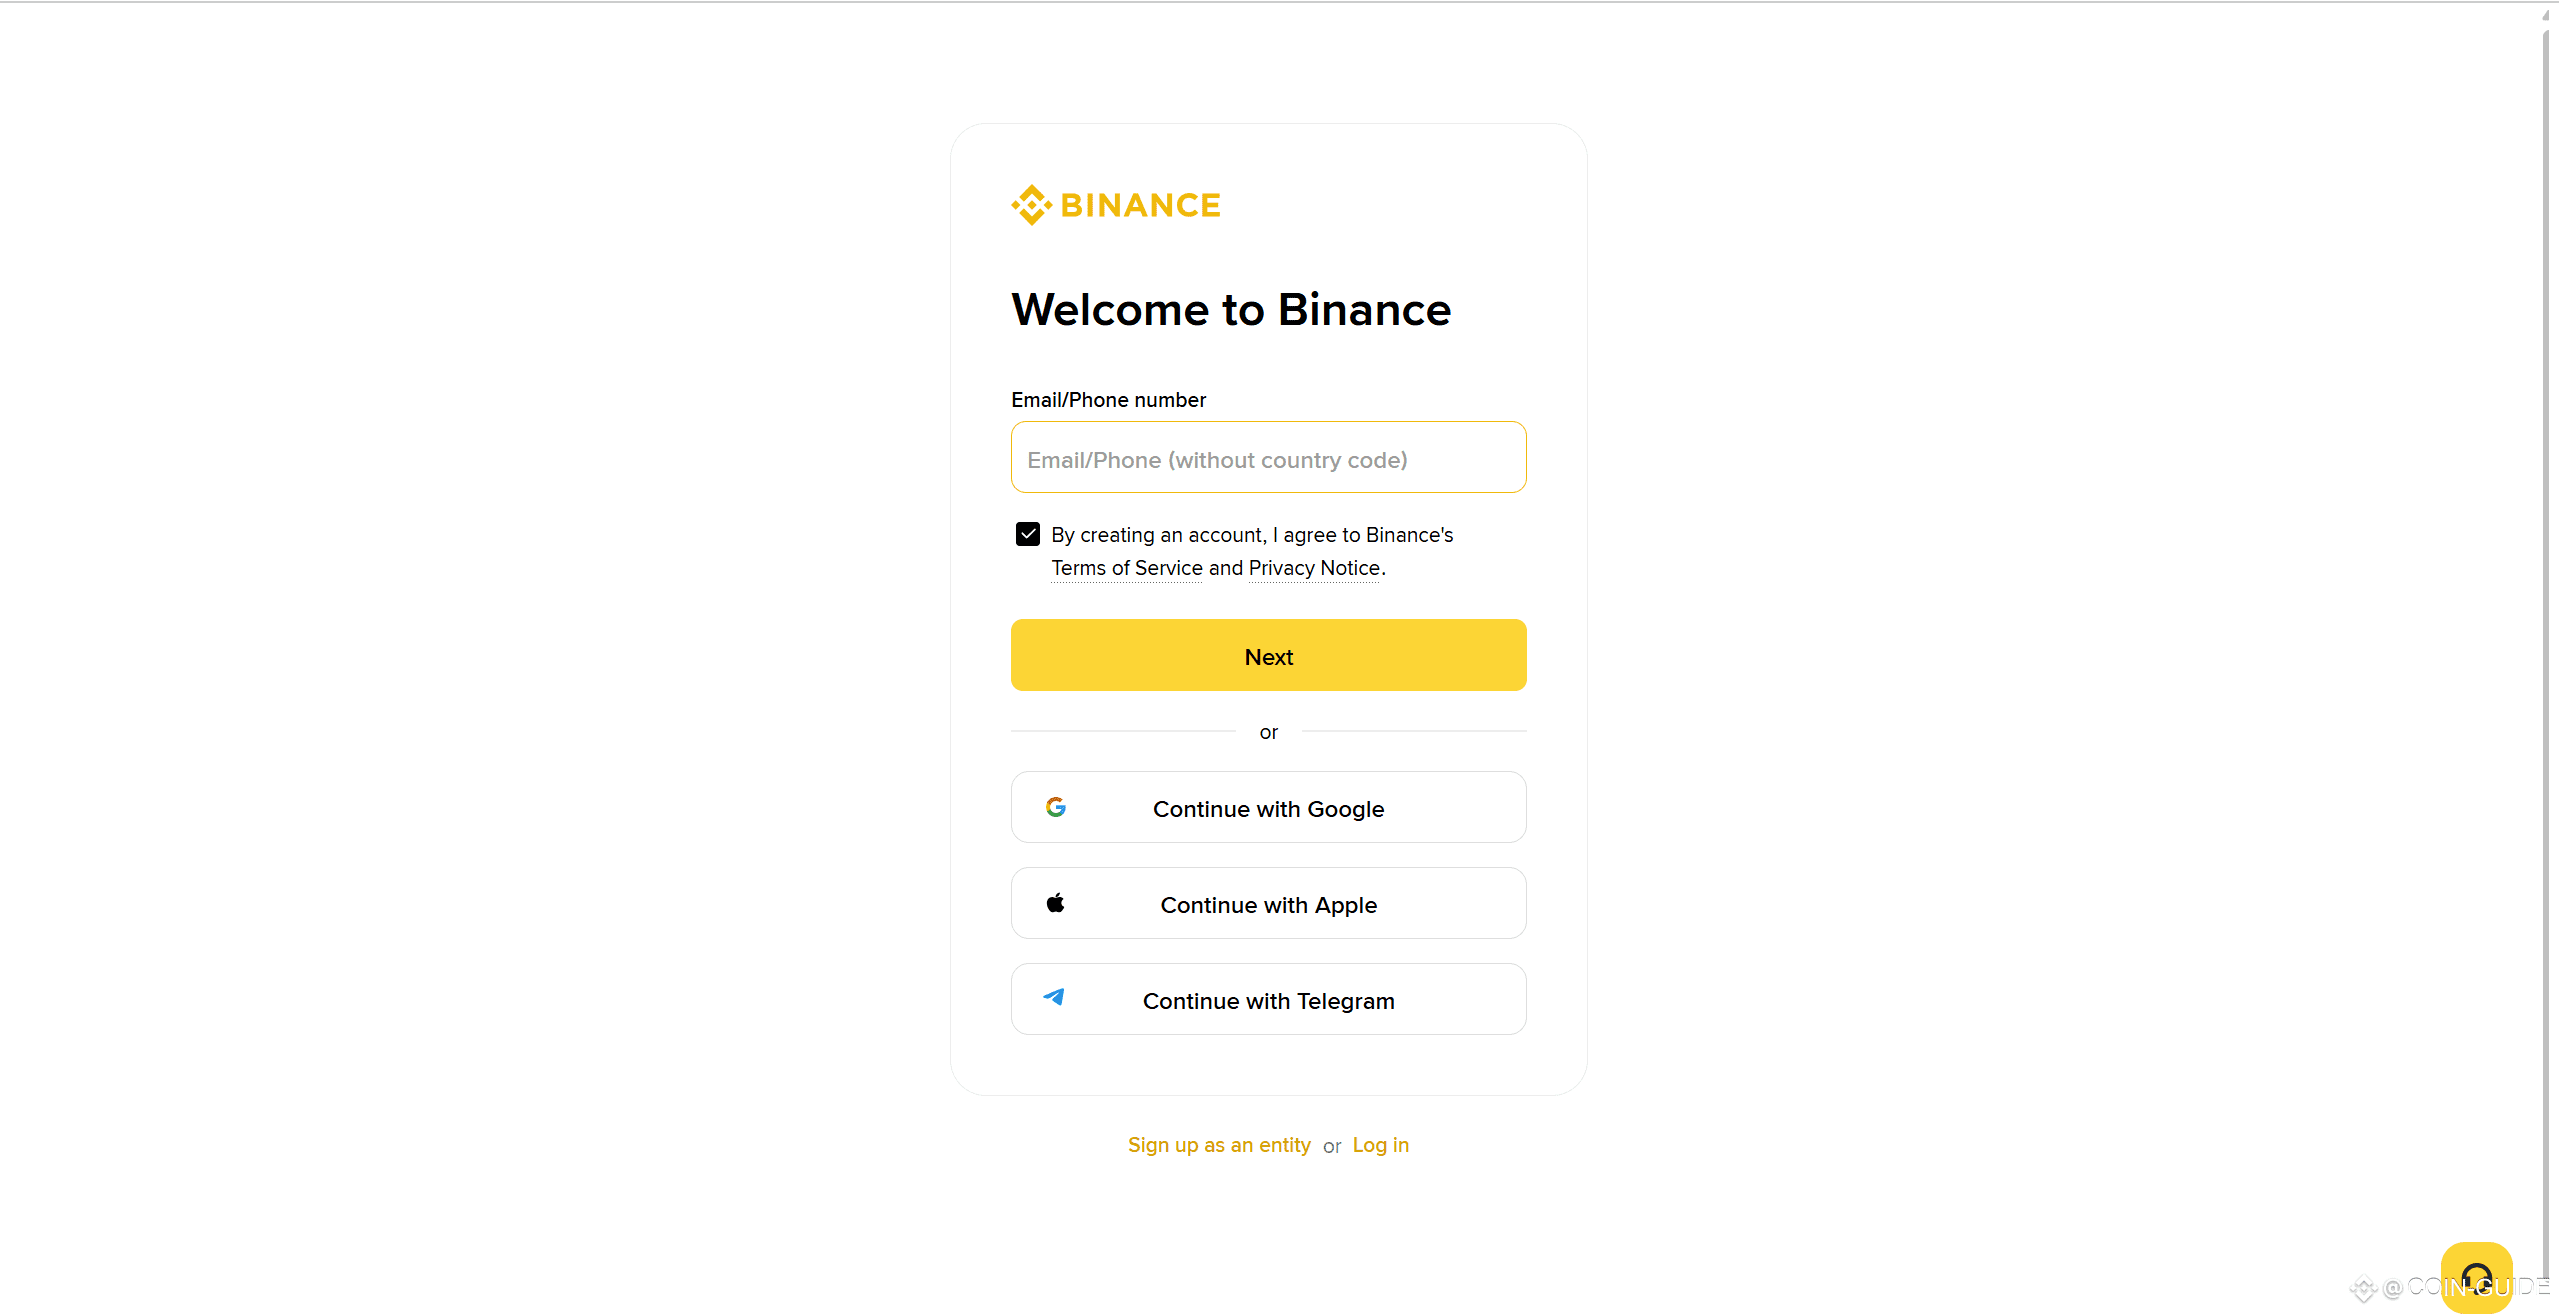Click the yellow Next button
Viewport: 2559px width, 1314px height.
[1268, 655]
